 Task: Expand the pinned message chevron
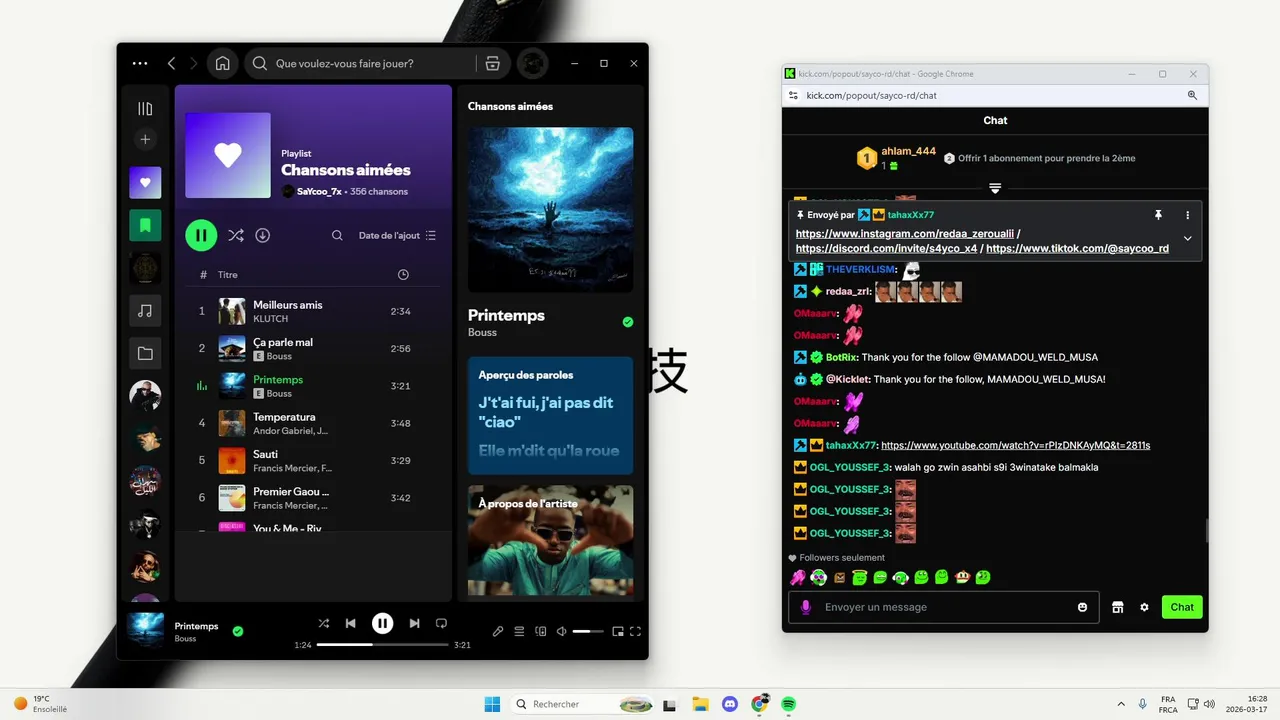click(1187, 238)
